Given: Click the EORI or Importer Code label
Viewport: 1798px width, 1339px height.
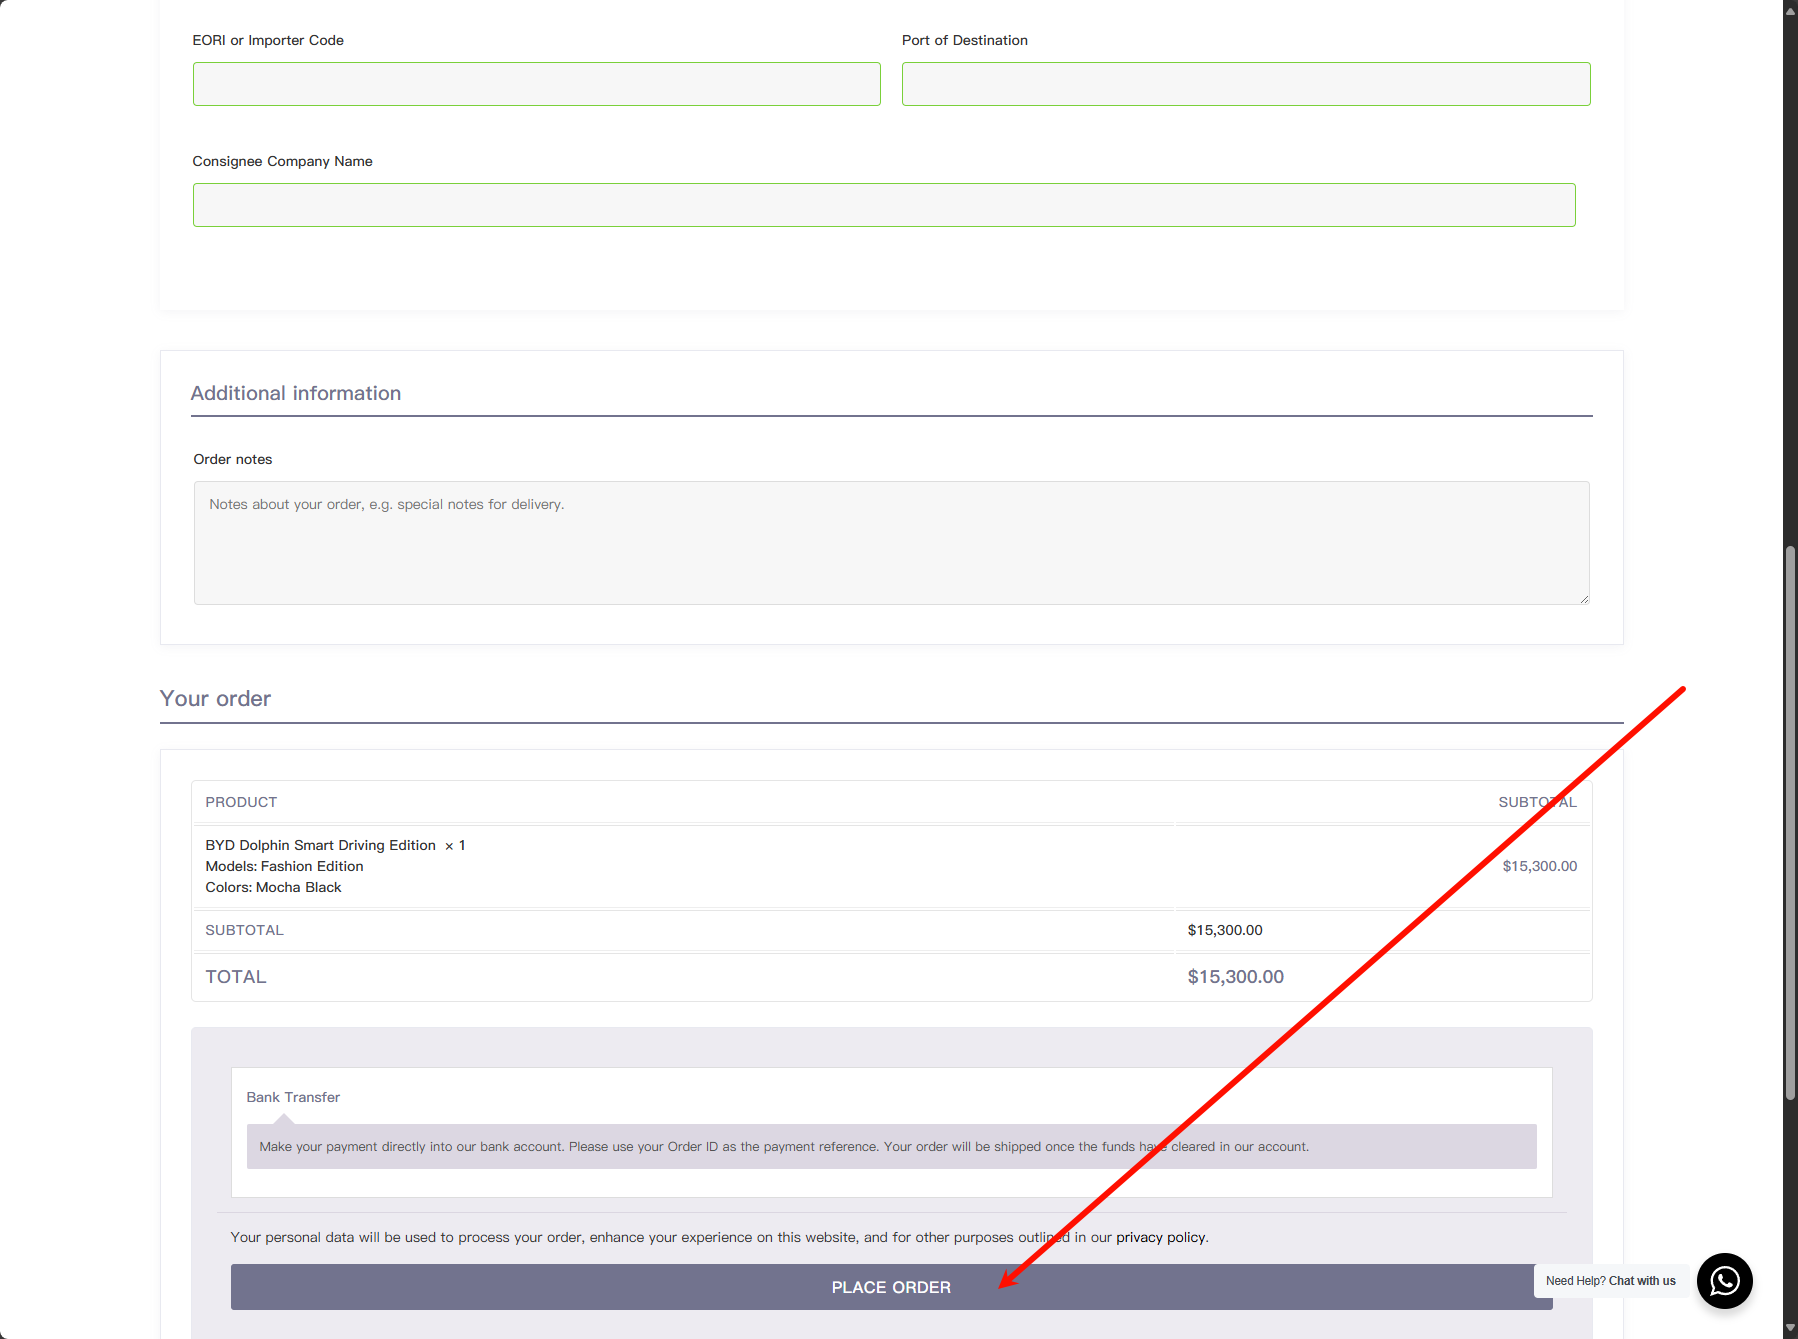Looking at the screenshot, I should tap(268, 40).
